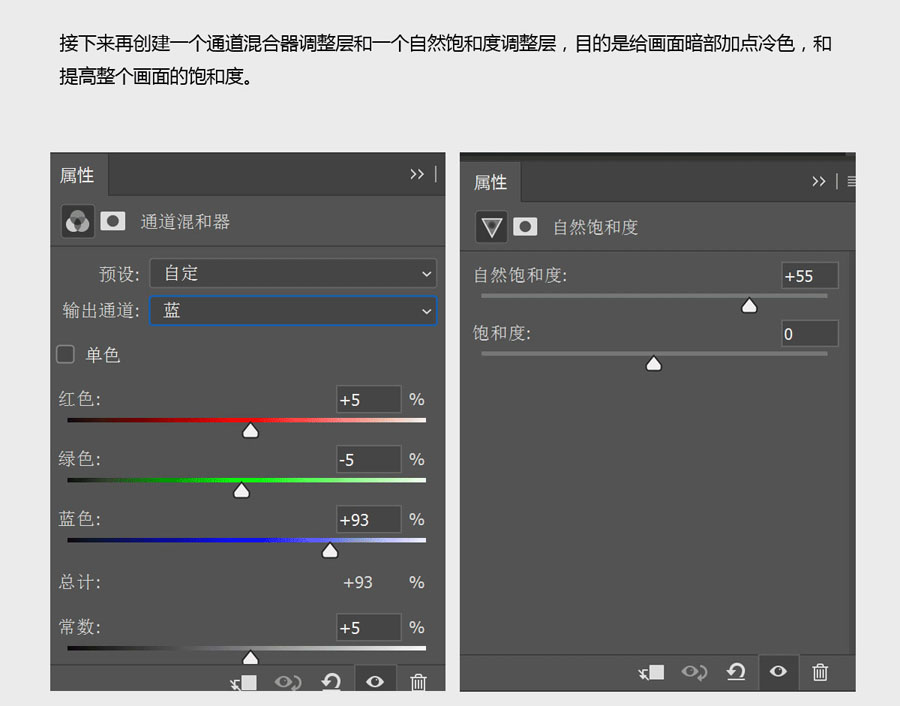This screenshot has height=706, width=900.
Task: Click the layer mask icon in Channel Mixer panel
Action: tap(113, 221)
